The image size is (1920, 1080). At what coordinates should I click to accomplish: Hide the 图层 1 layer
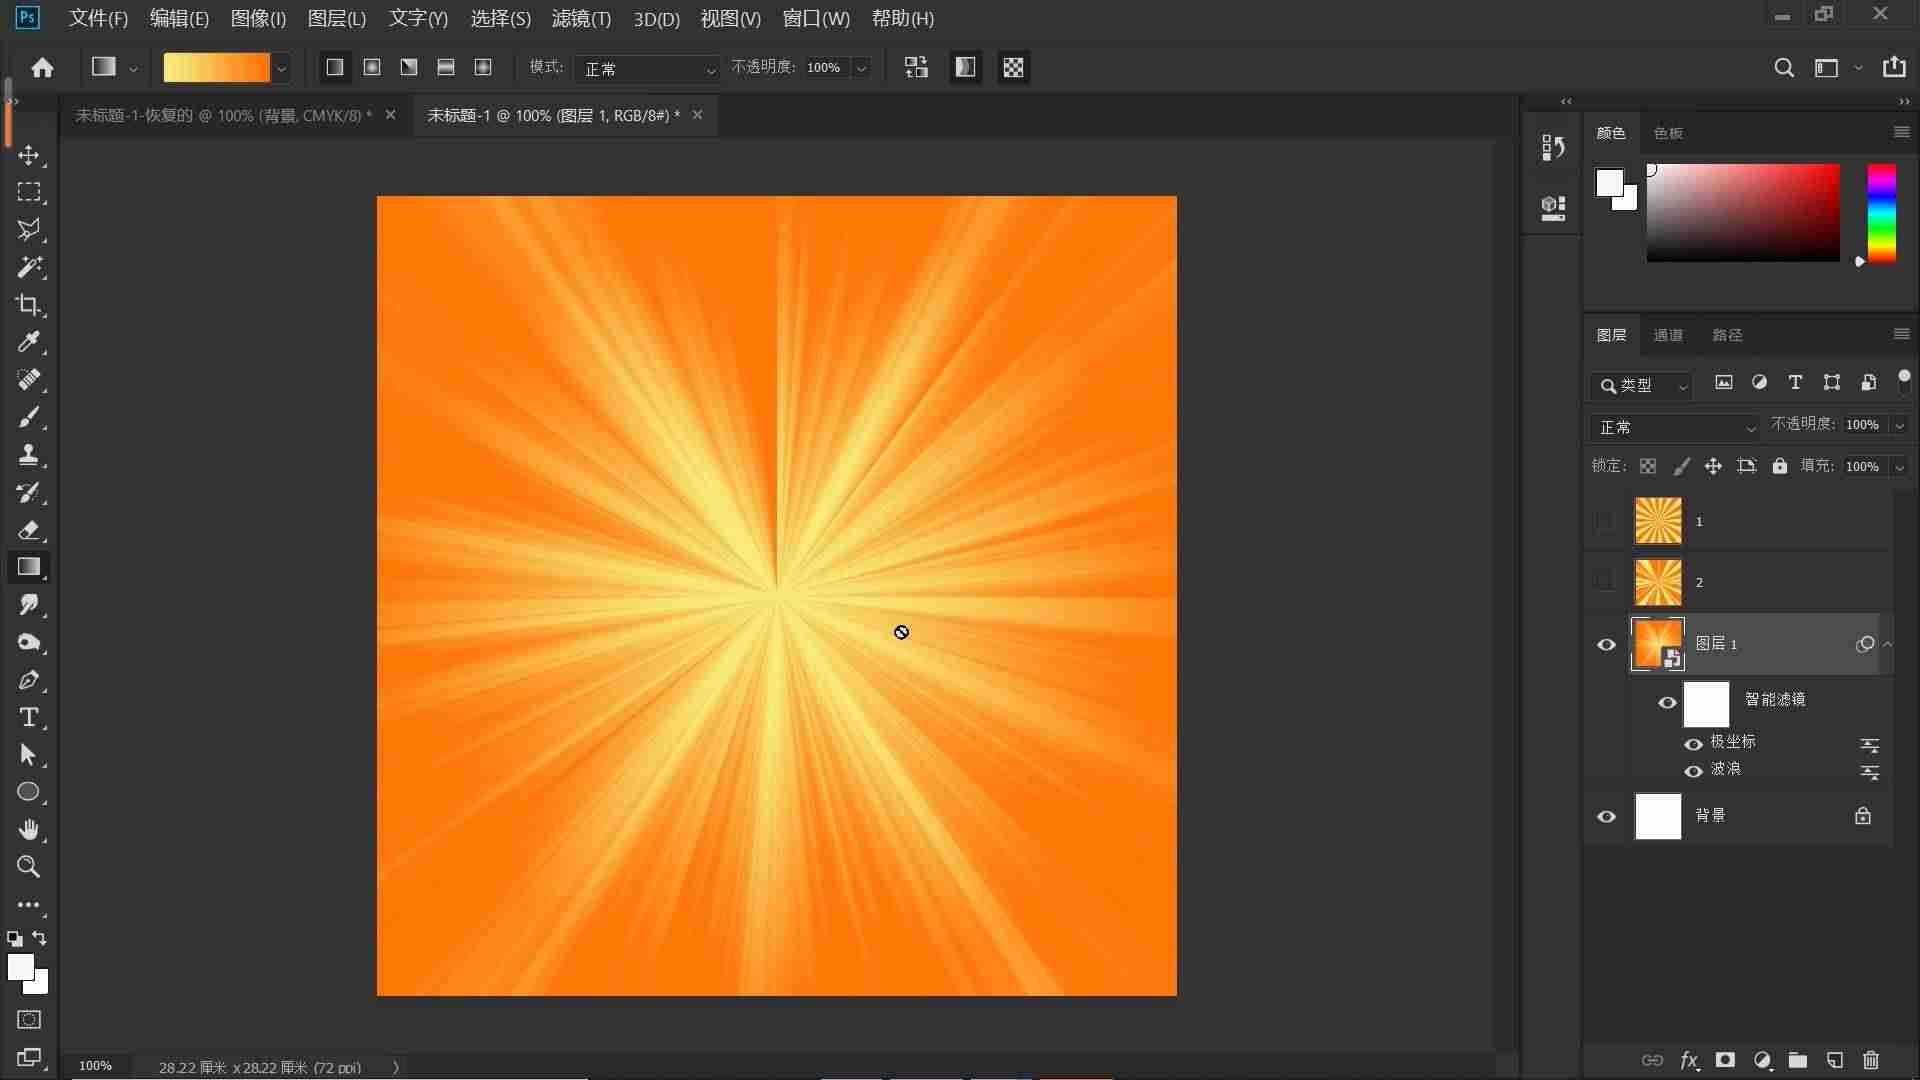click(x=1606, y=645)
